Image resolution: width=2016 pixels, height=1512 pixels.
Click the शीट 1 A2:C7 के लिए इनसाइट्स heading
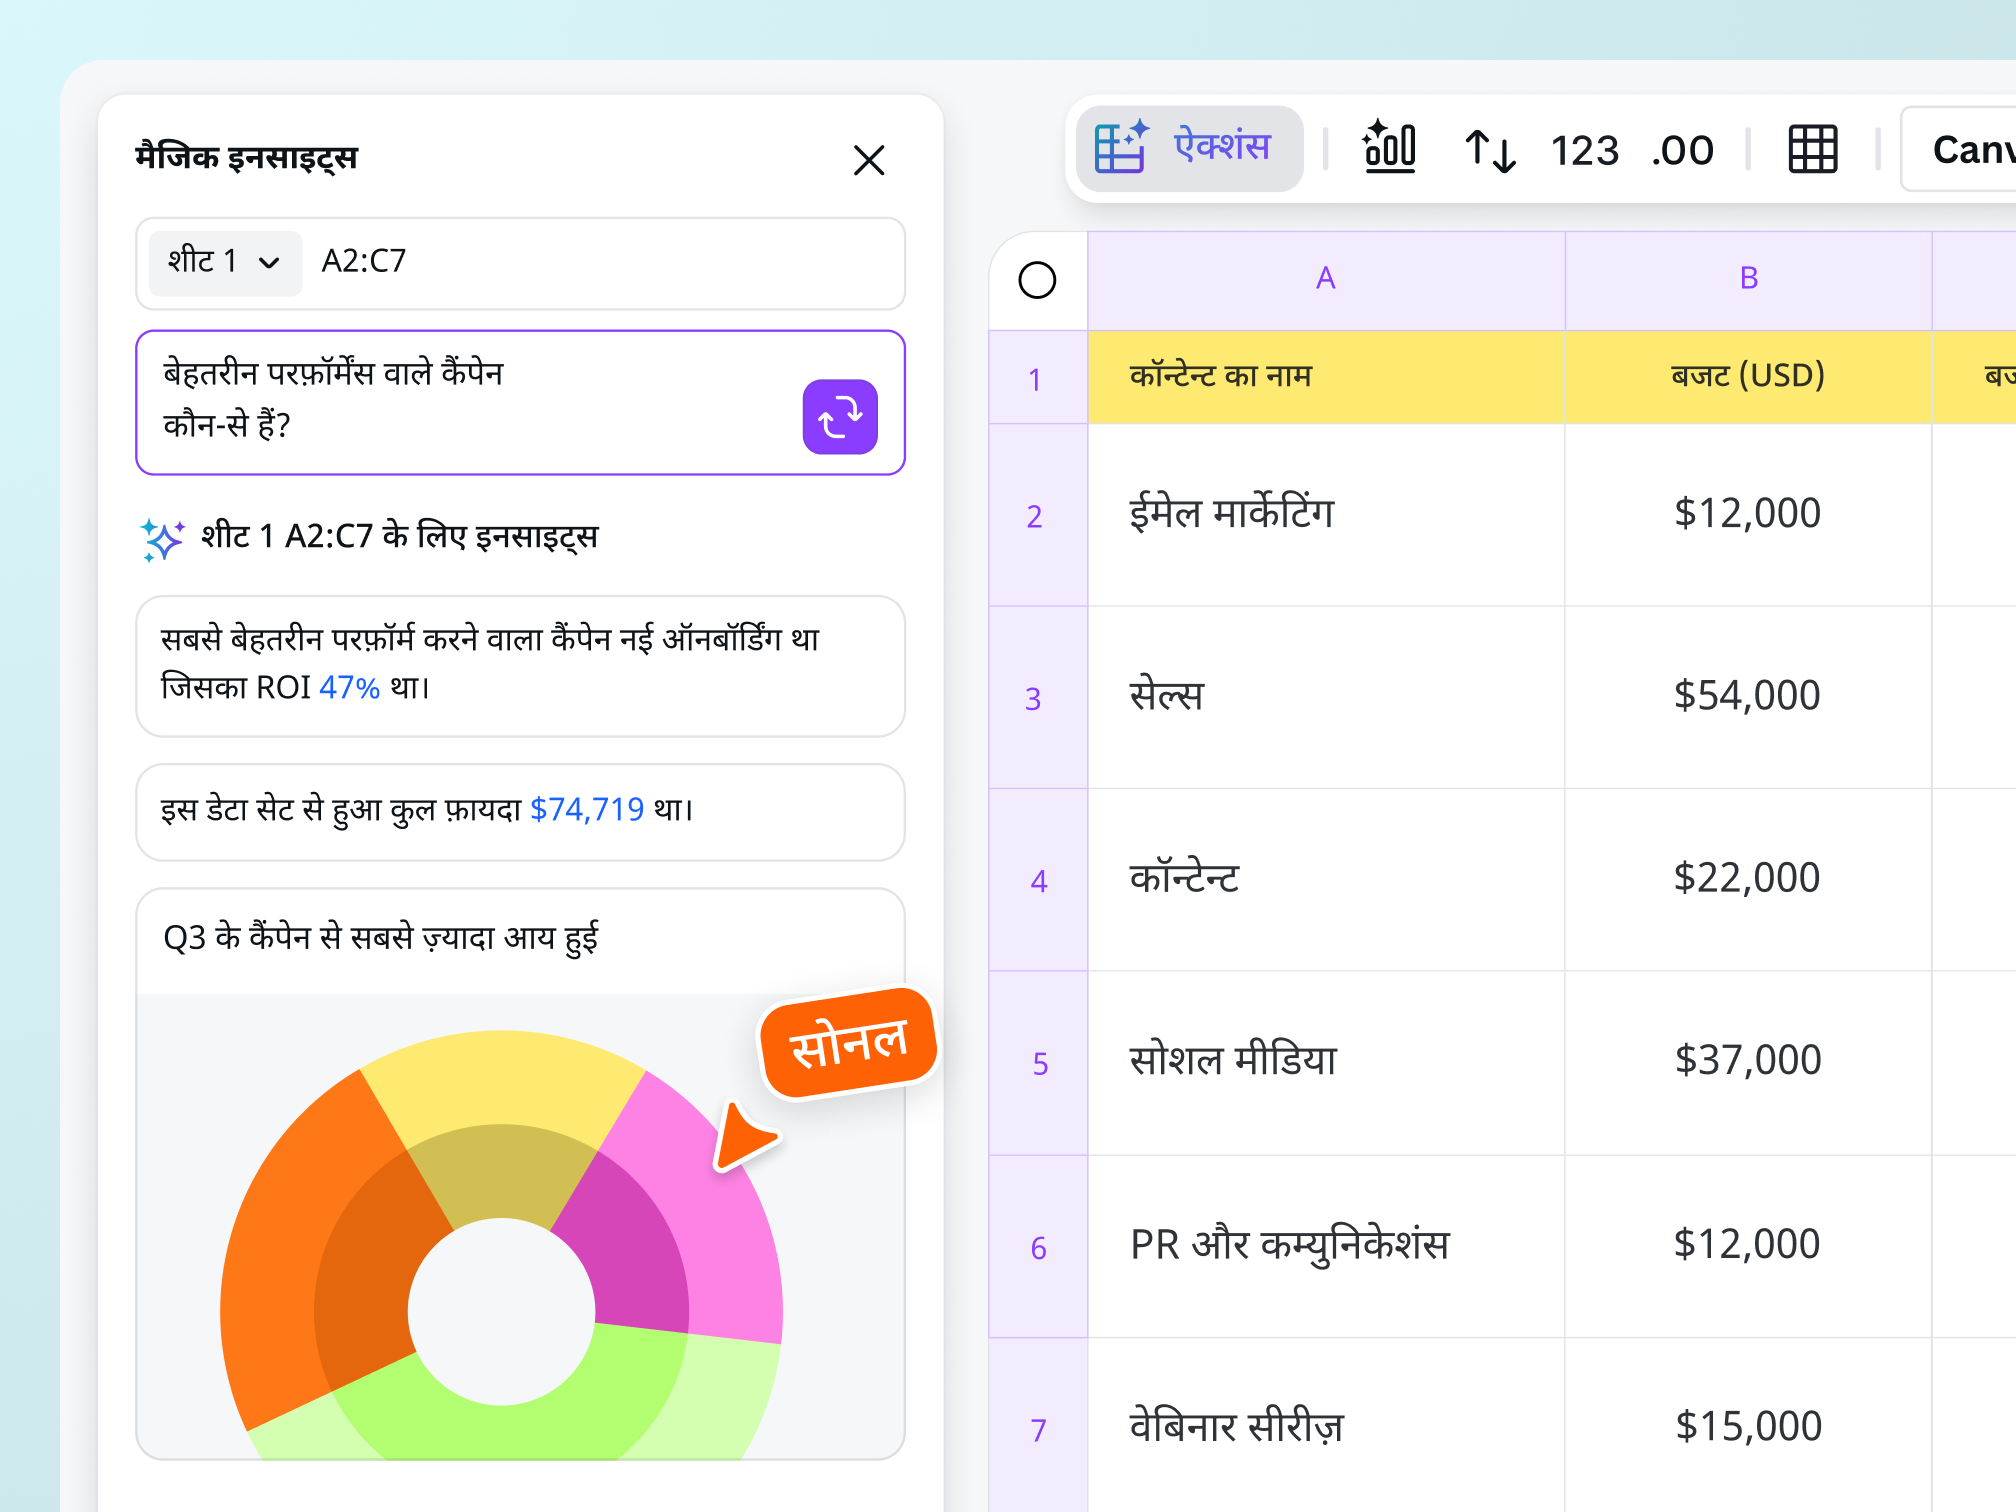(399, 537)
